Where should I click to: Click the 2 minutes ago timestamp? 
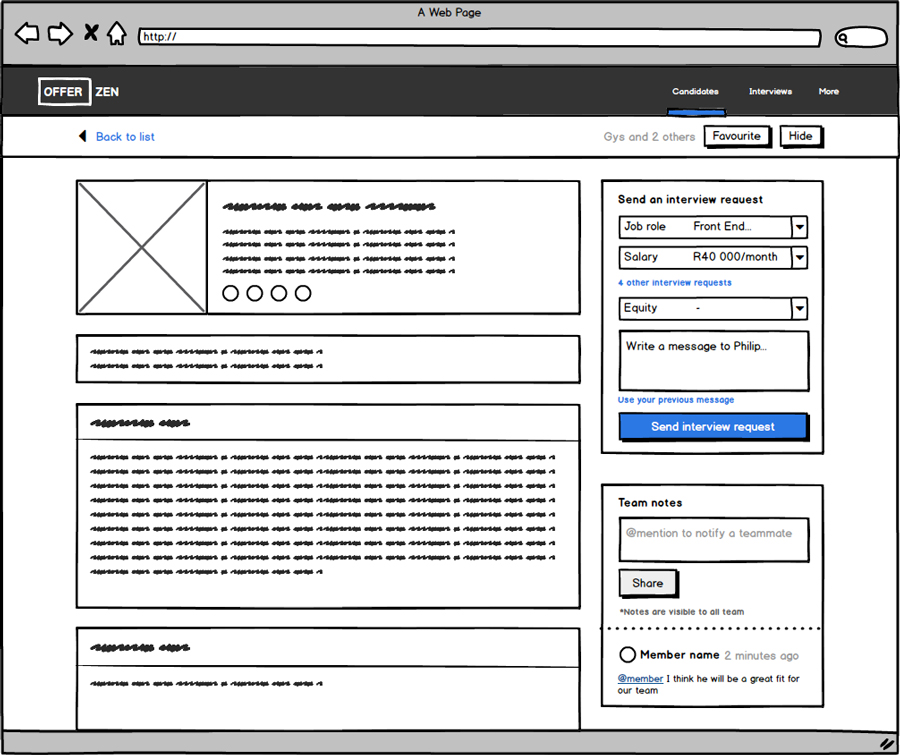coord(761,655)
